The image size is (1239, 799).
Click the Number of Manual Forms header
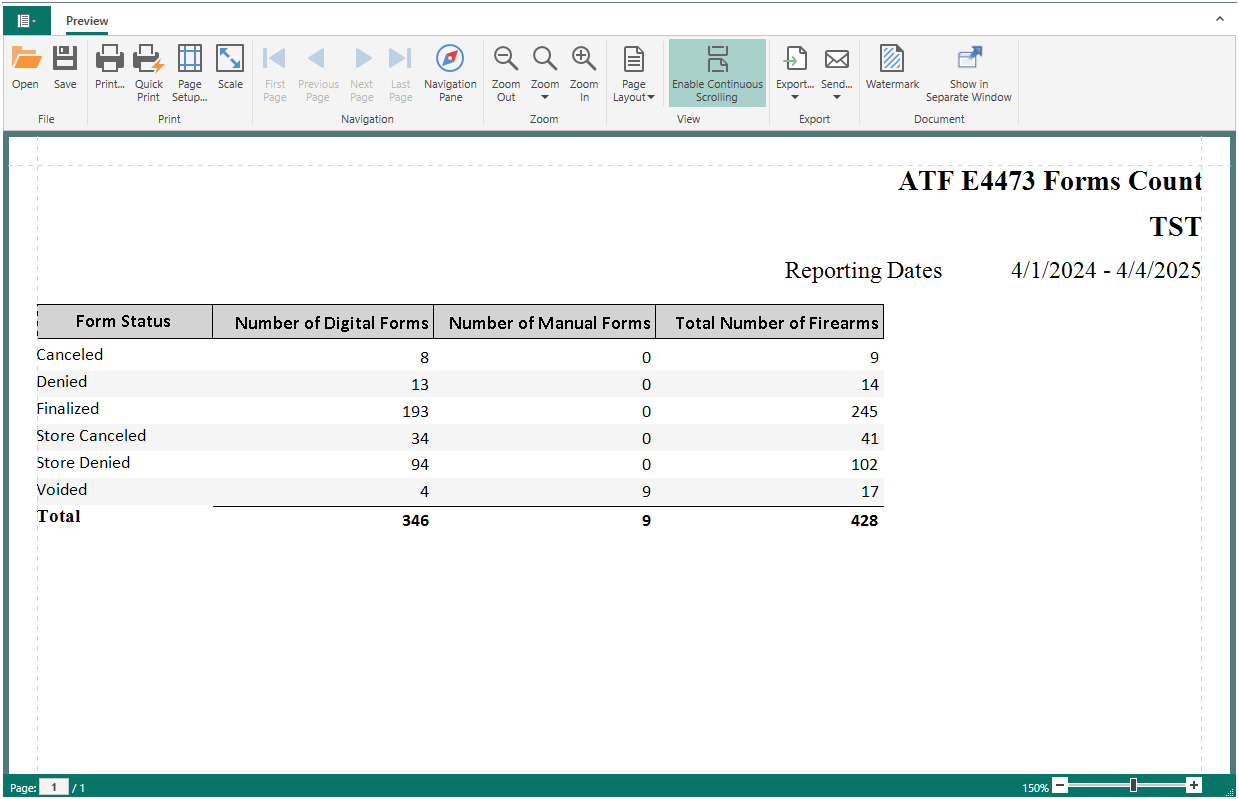coord(545,321)
